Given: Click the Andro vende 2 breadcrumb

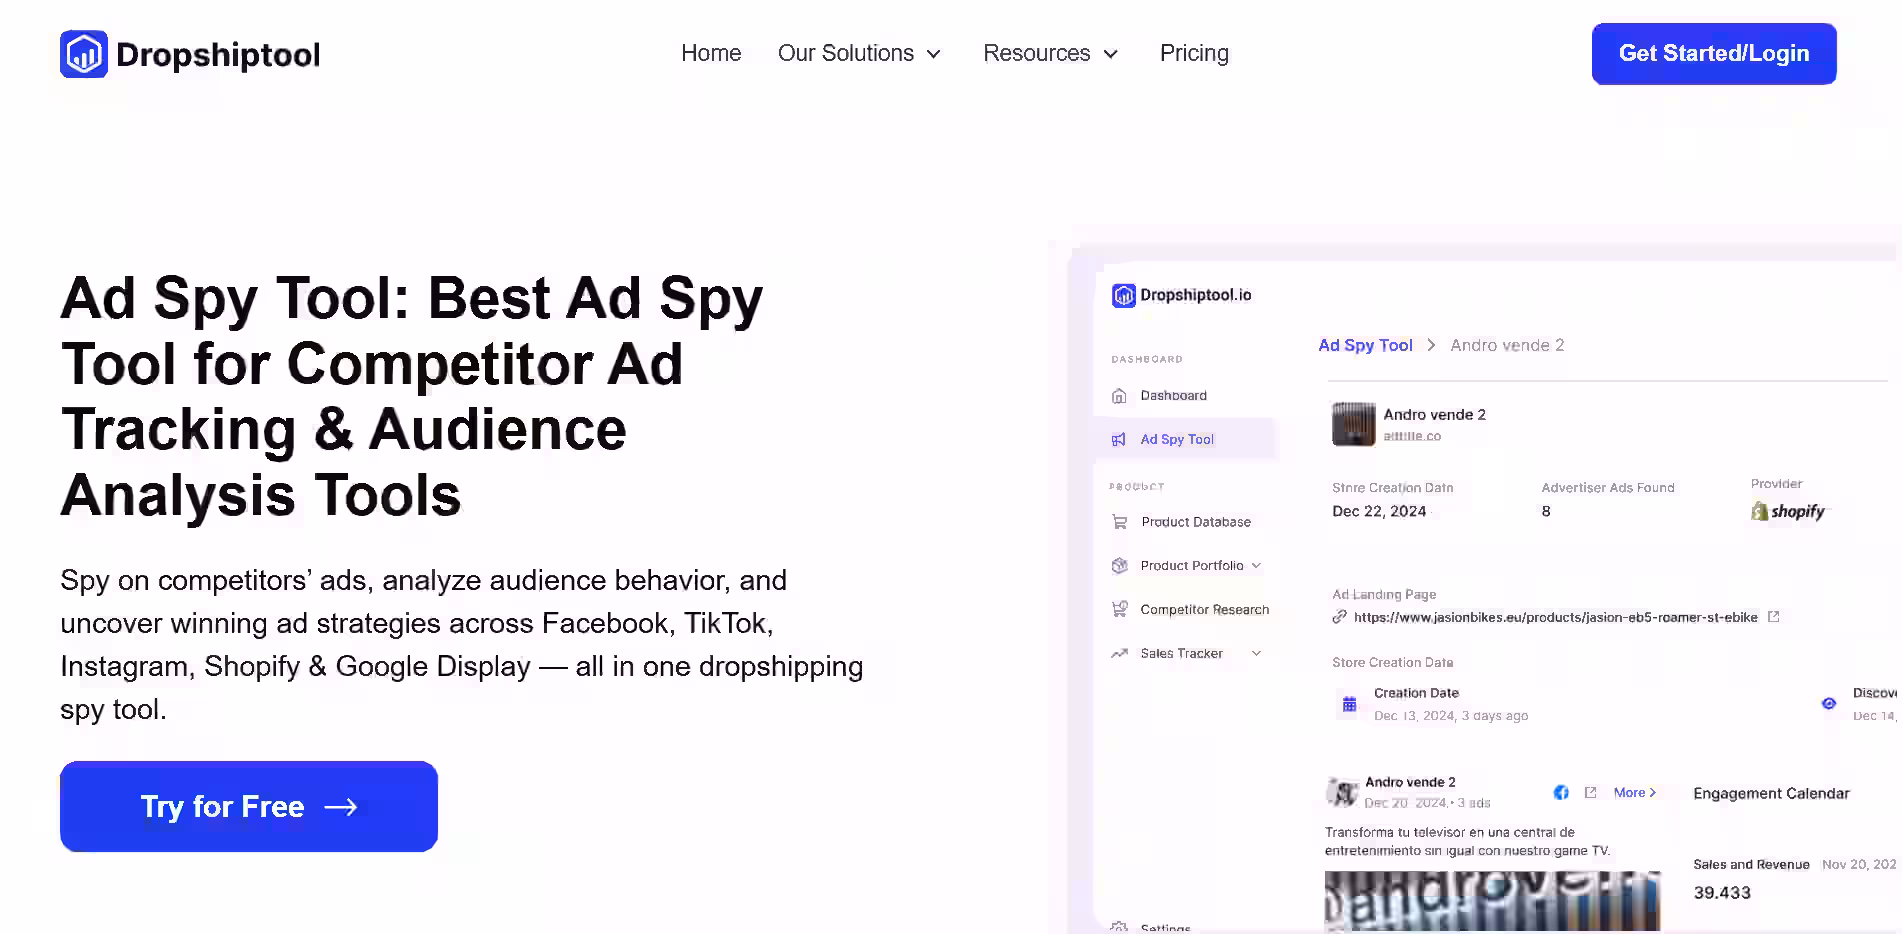Looking at the screenshot, I should [x=1507, y=345].
